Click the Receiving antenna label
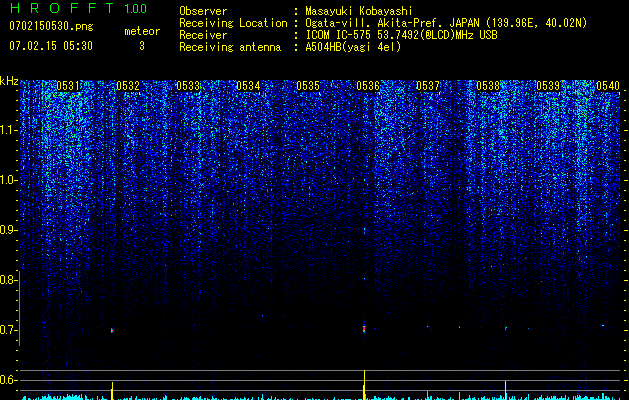The image size is (629, 400). point(230,47)
